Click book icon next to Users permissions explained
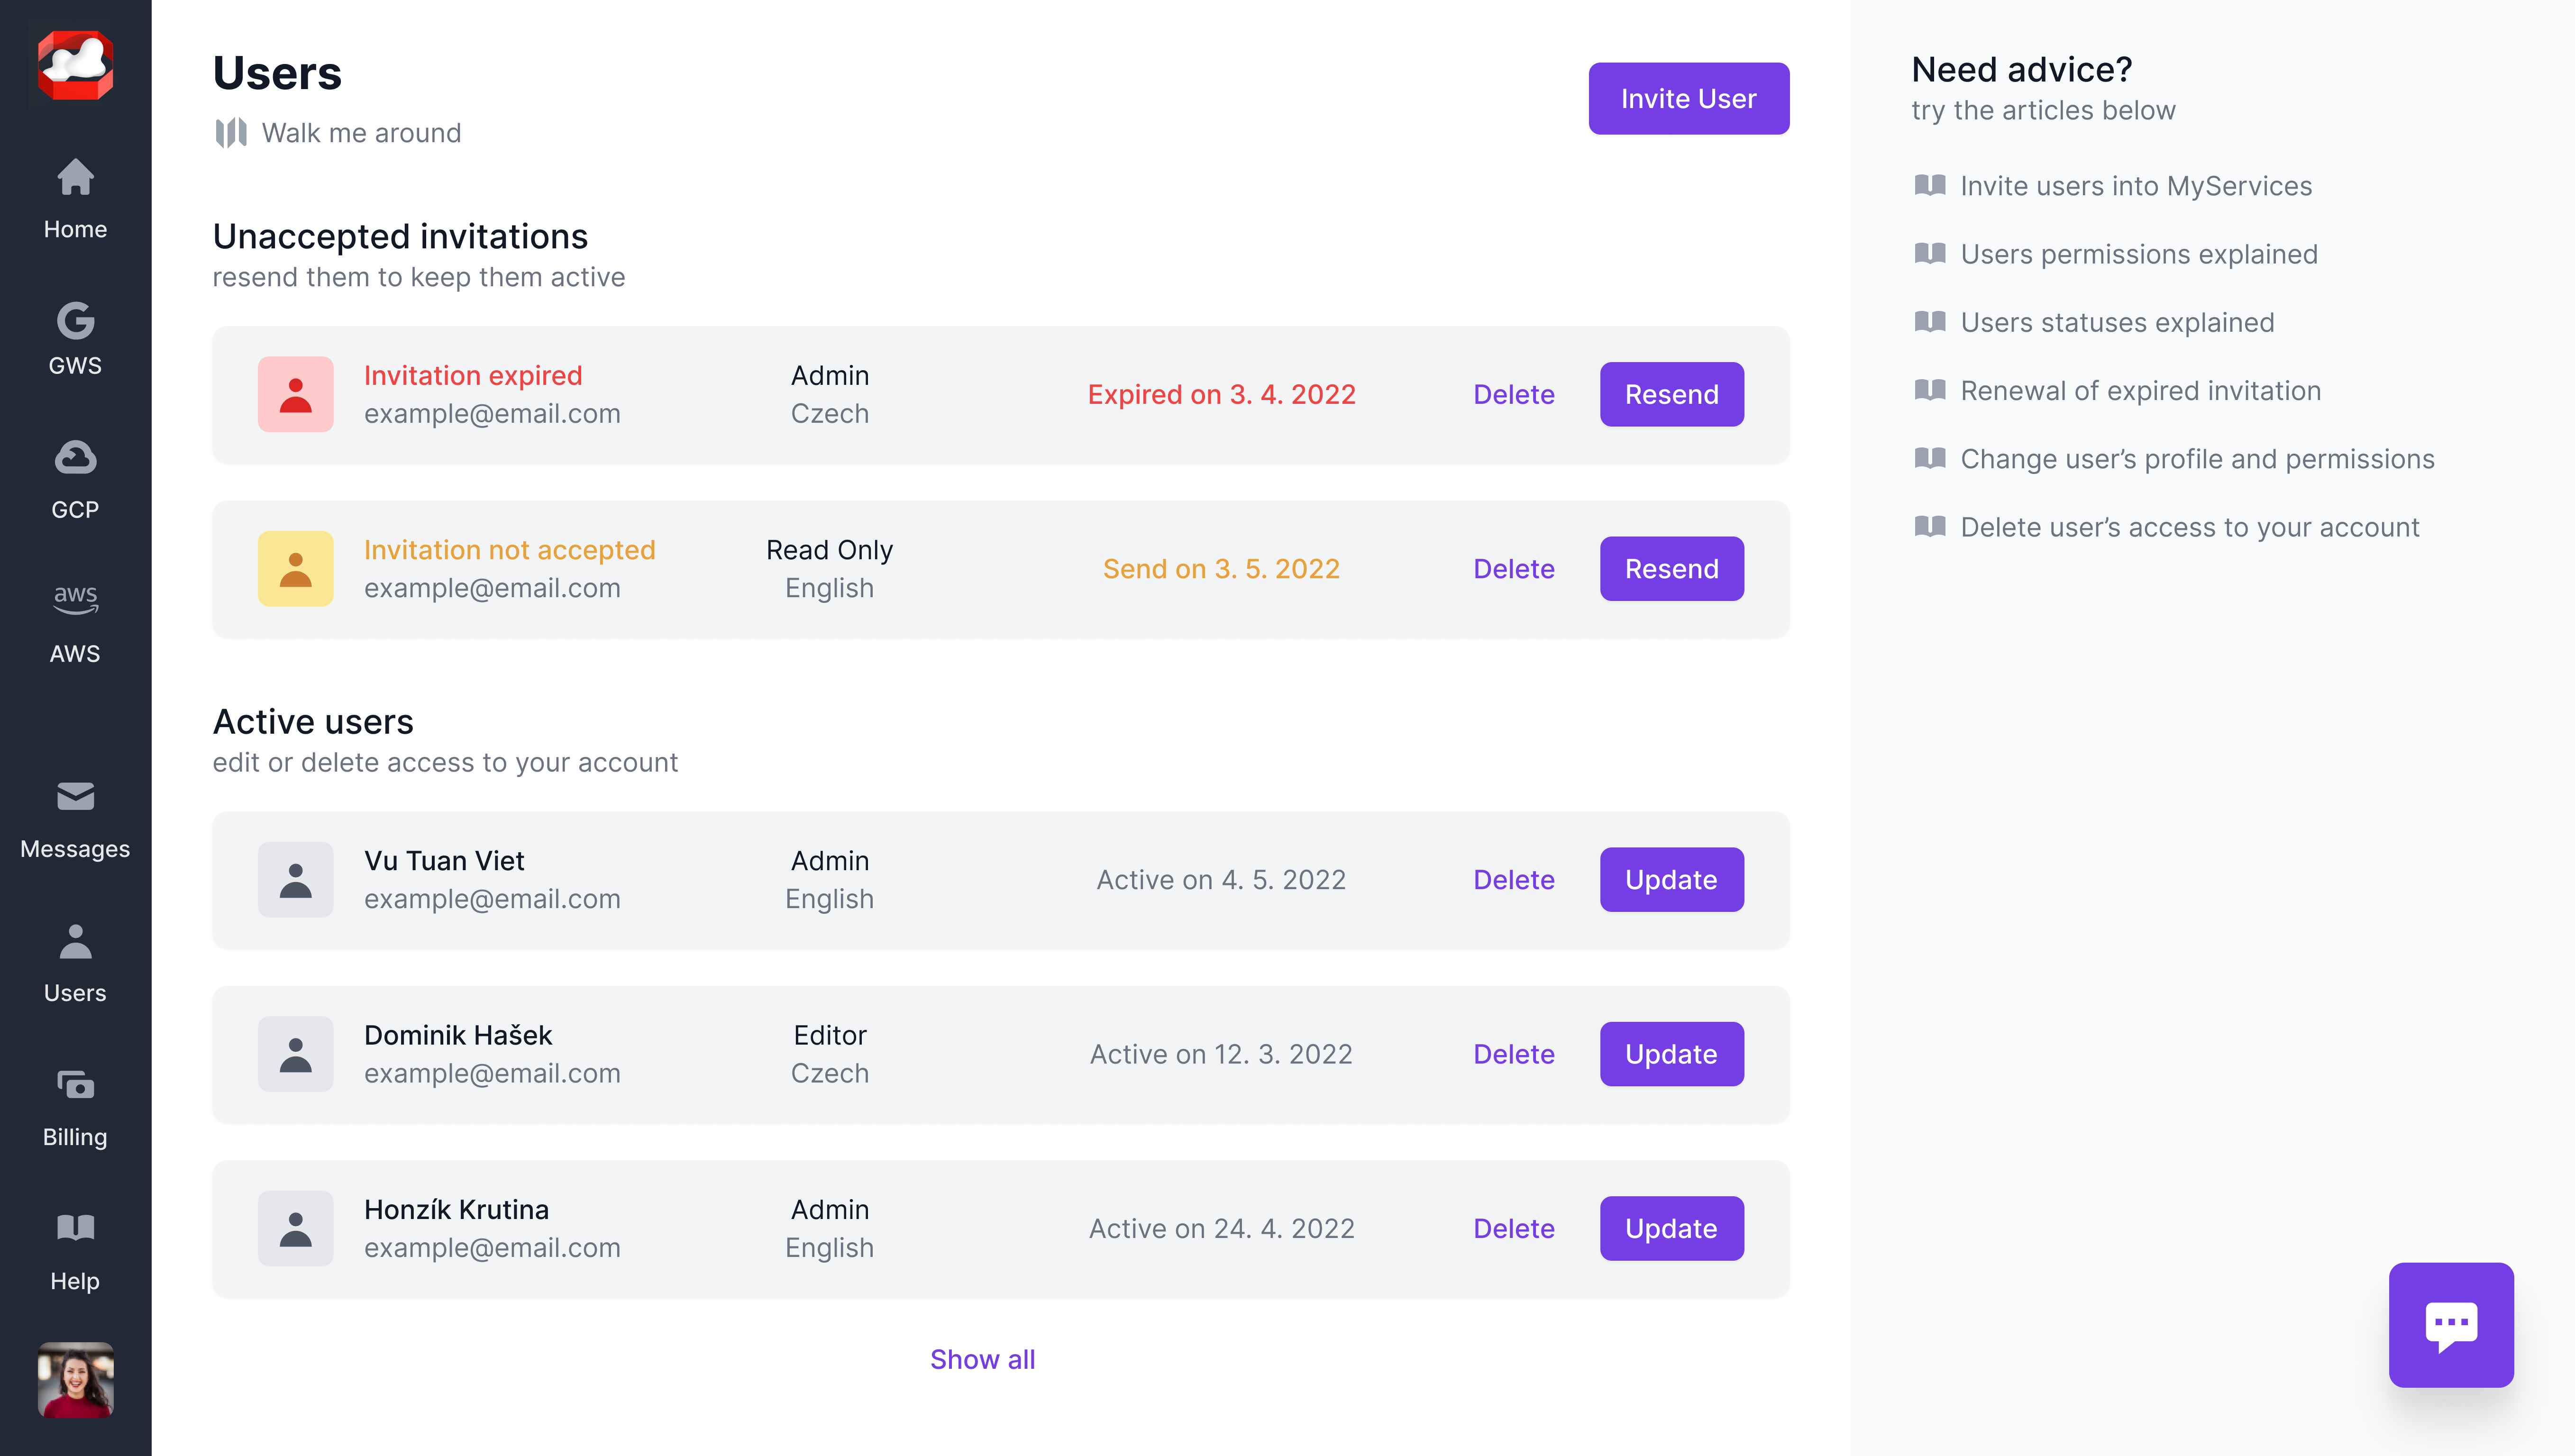Image resolution: width=2575 pixels, height=1456 pixels. coord(1929,253)
